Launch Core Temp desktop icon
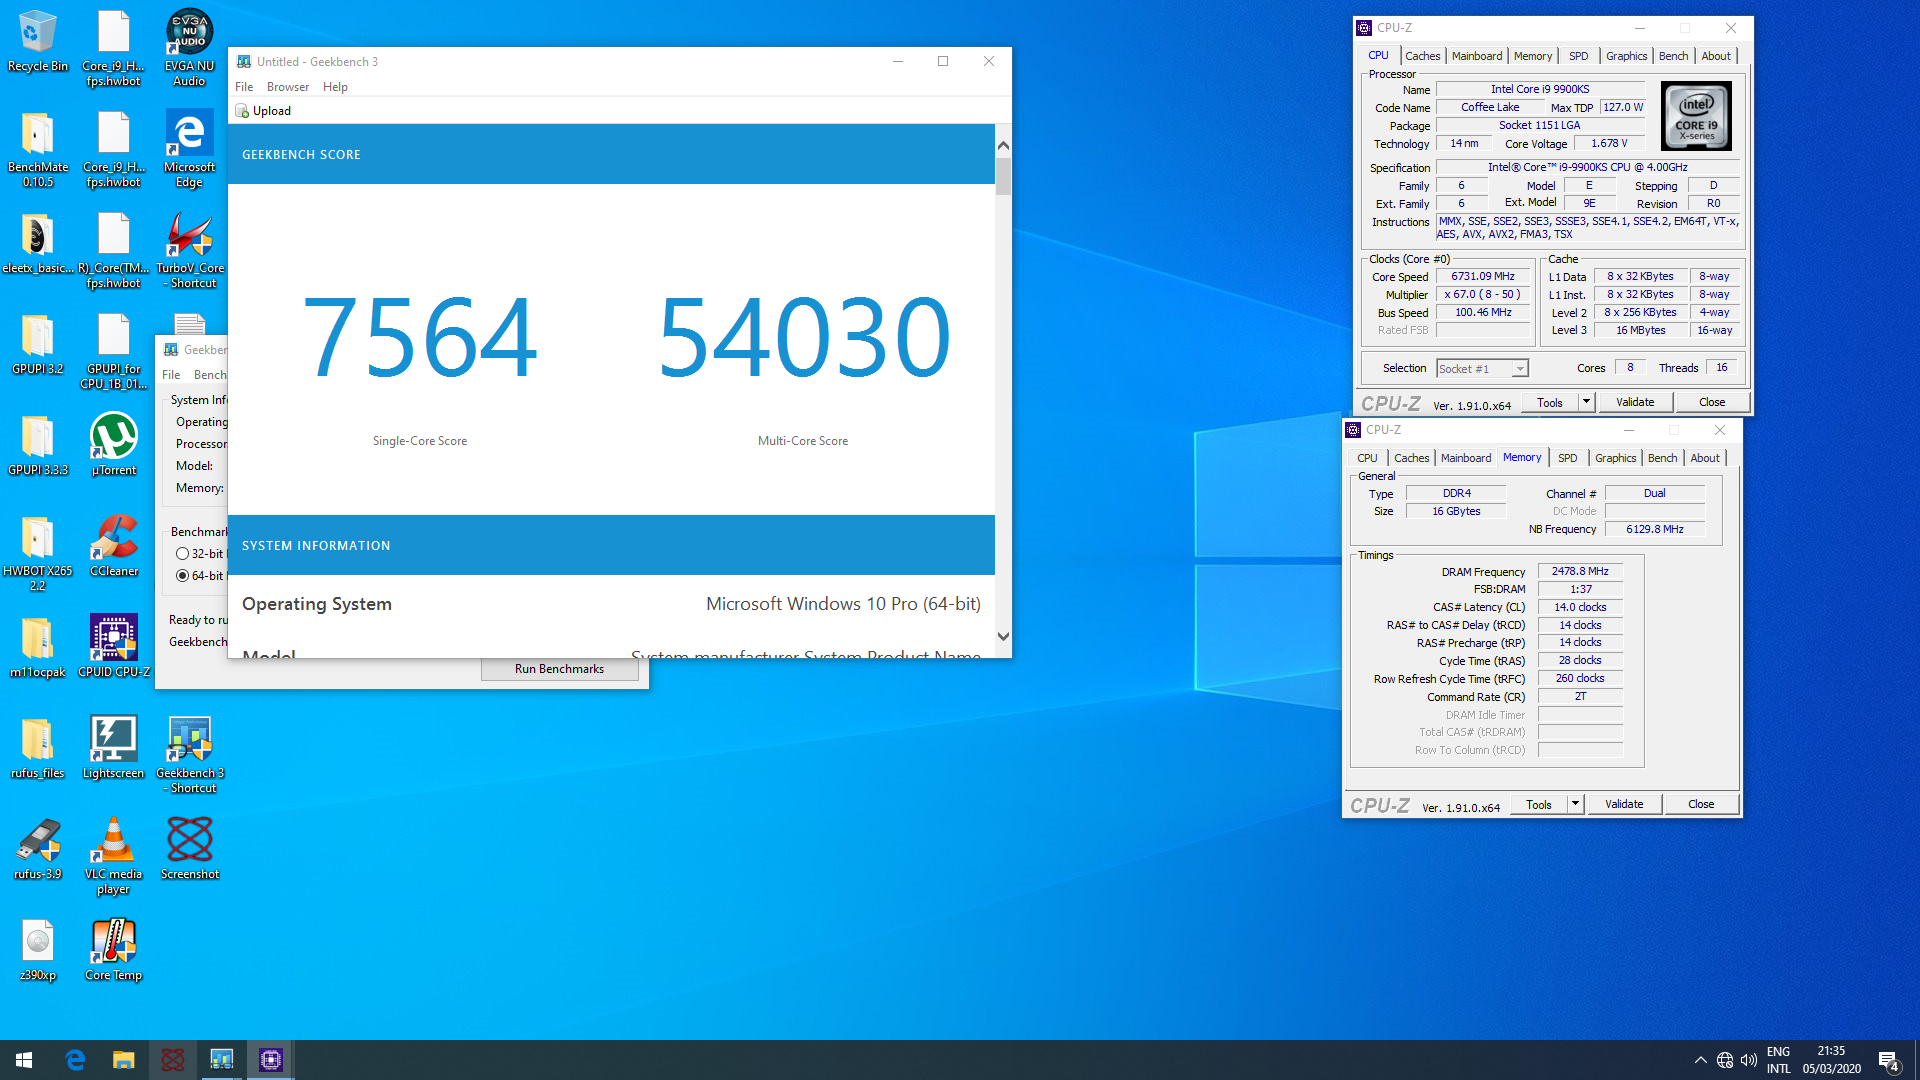 click(114, 950)
